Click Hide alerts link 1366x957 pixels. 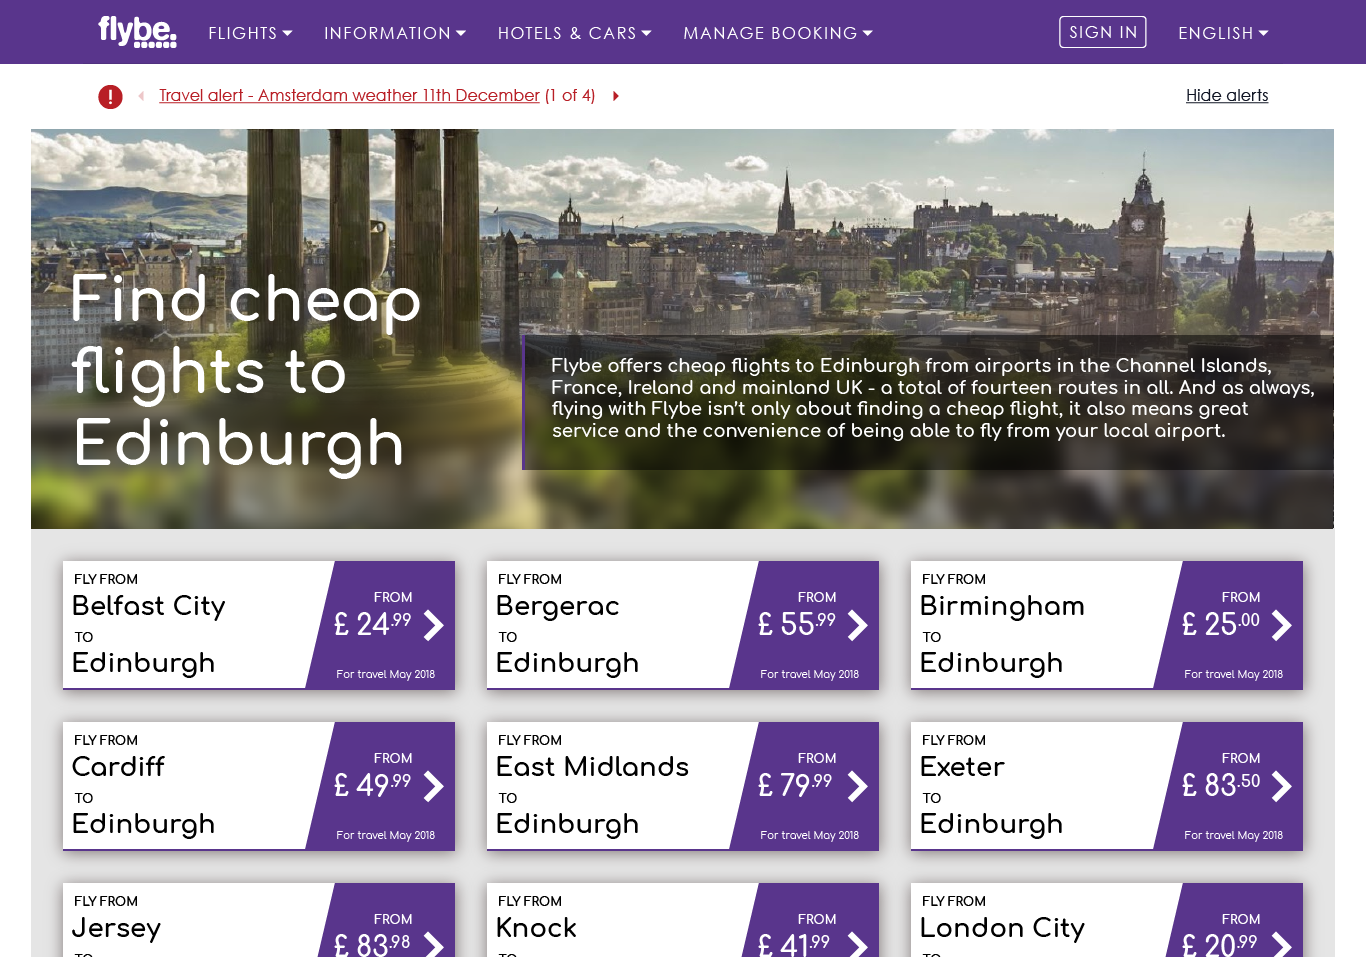pos(1227,95)
